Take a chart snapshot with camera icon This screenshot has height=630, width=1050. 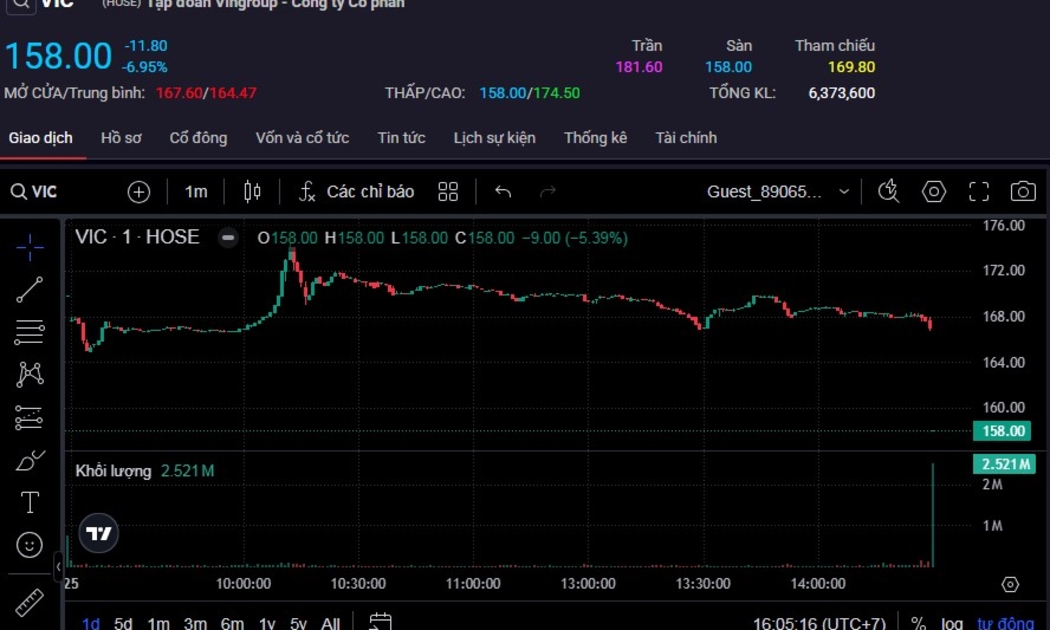coord(1022,192)
